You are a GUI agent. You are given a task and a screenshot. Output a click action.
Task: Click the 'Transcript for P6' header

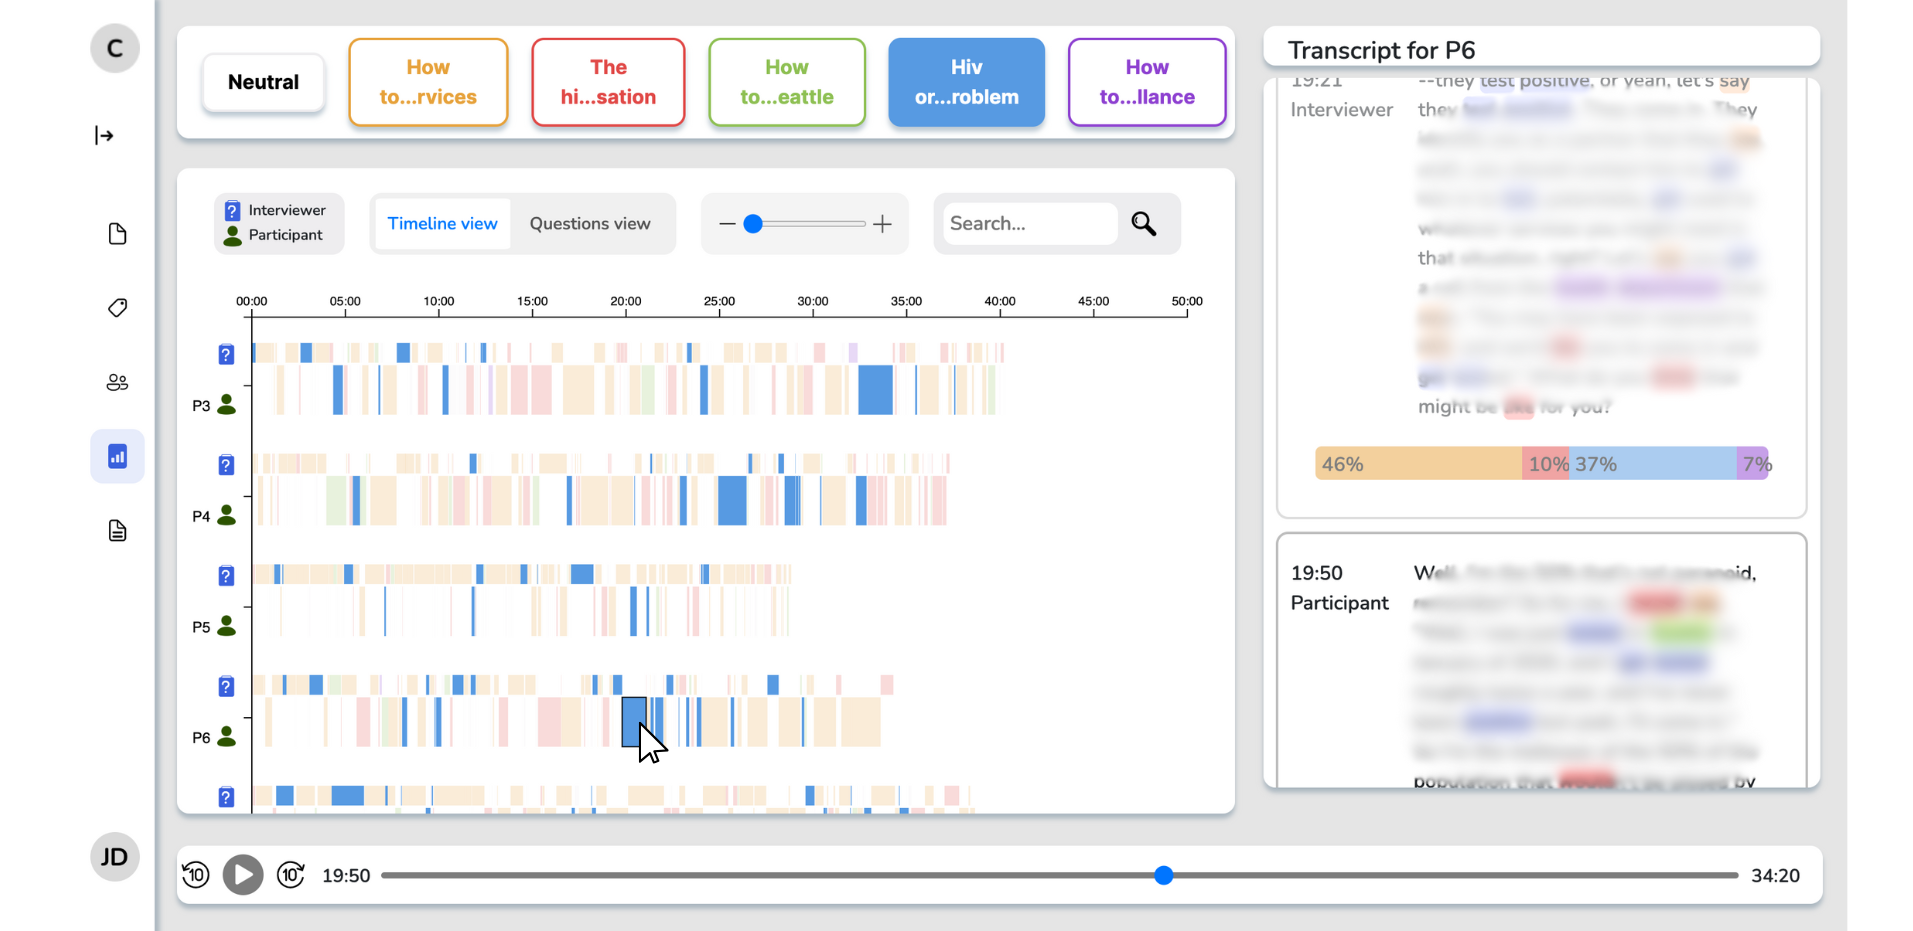(1381, 50)
